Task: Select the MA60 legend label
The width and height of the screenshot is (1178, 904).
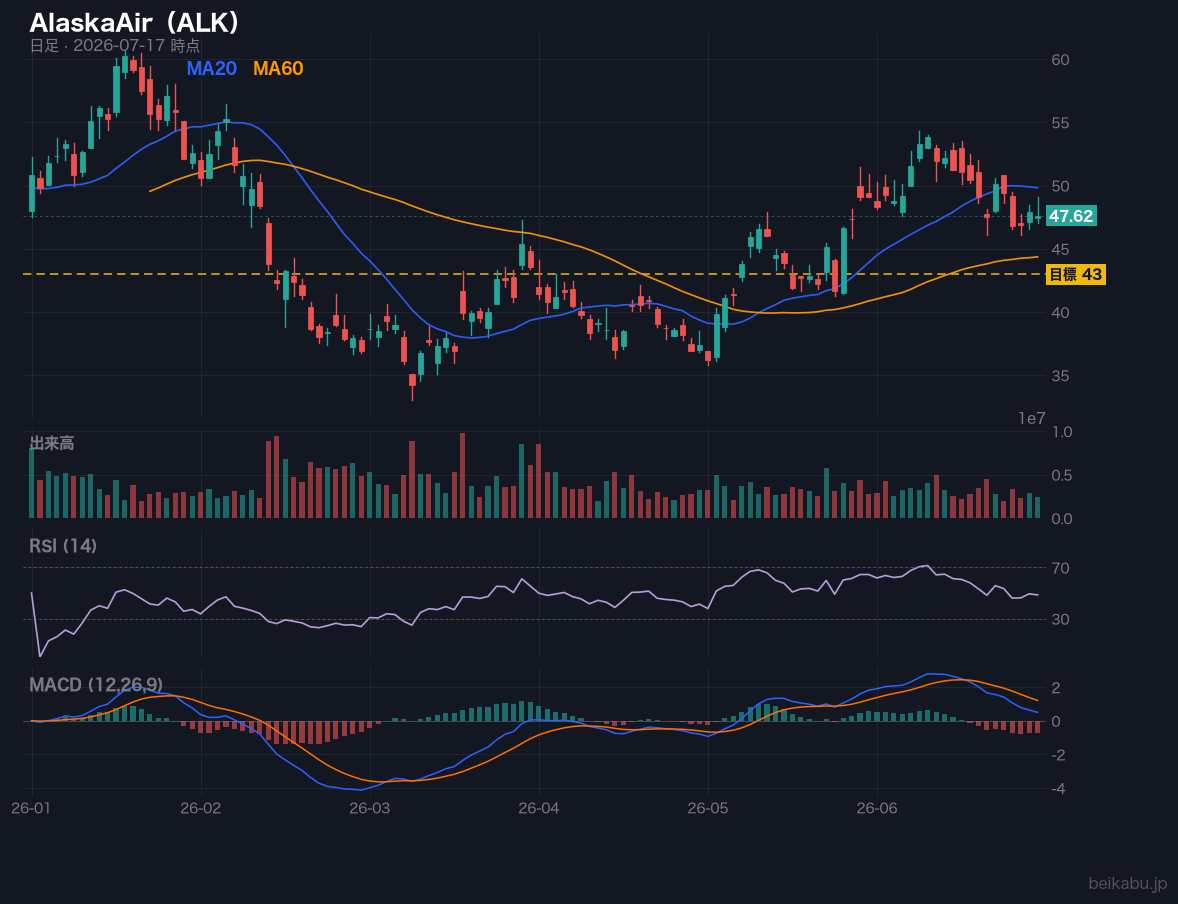Action: (278, 68)
